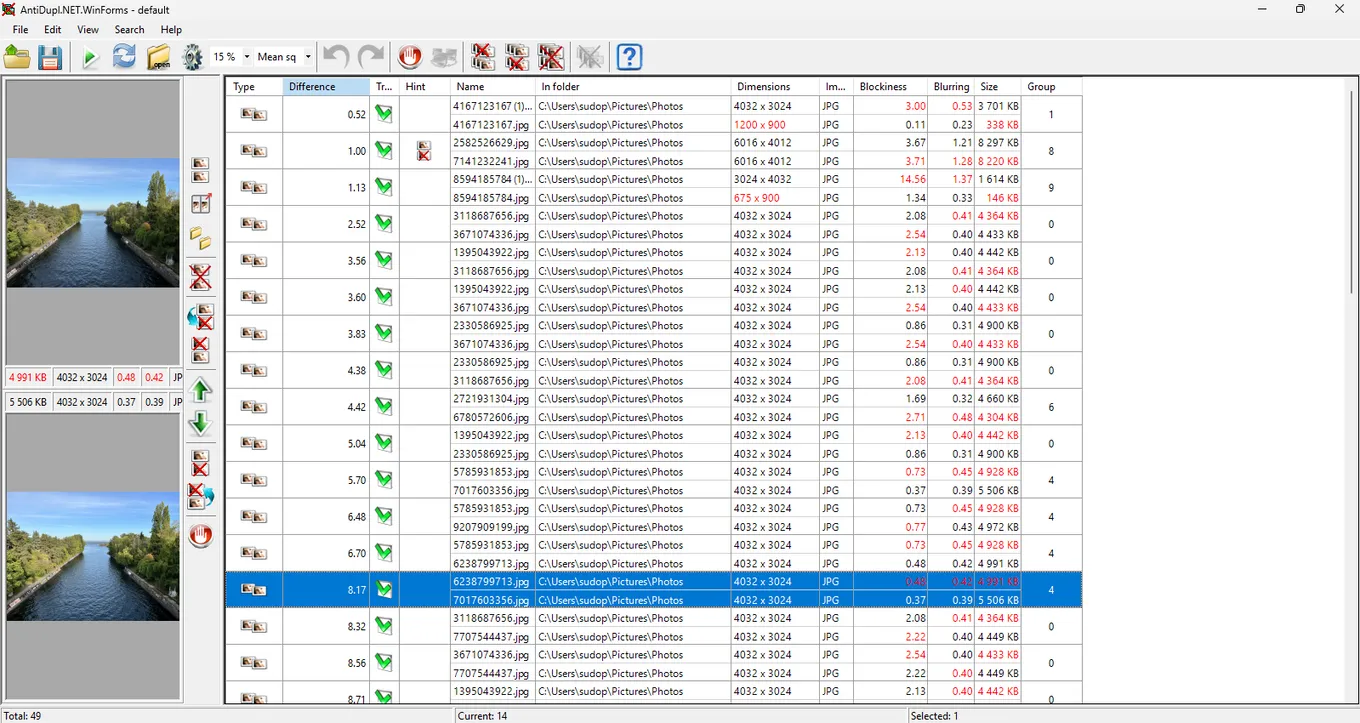Click the Undo arrow in toolbar

coord(337,58)
